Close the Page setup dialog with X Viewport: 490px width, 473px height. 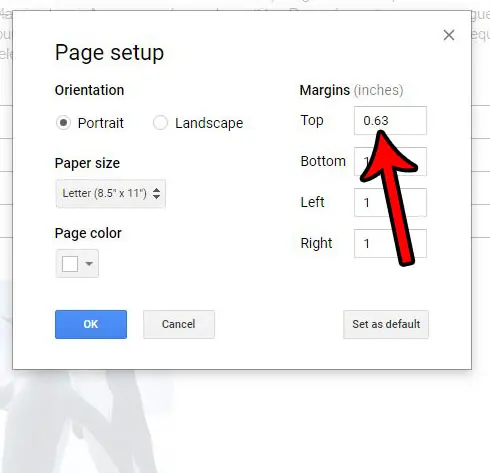point(449,35)
